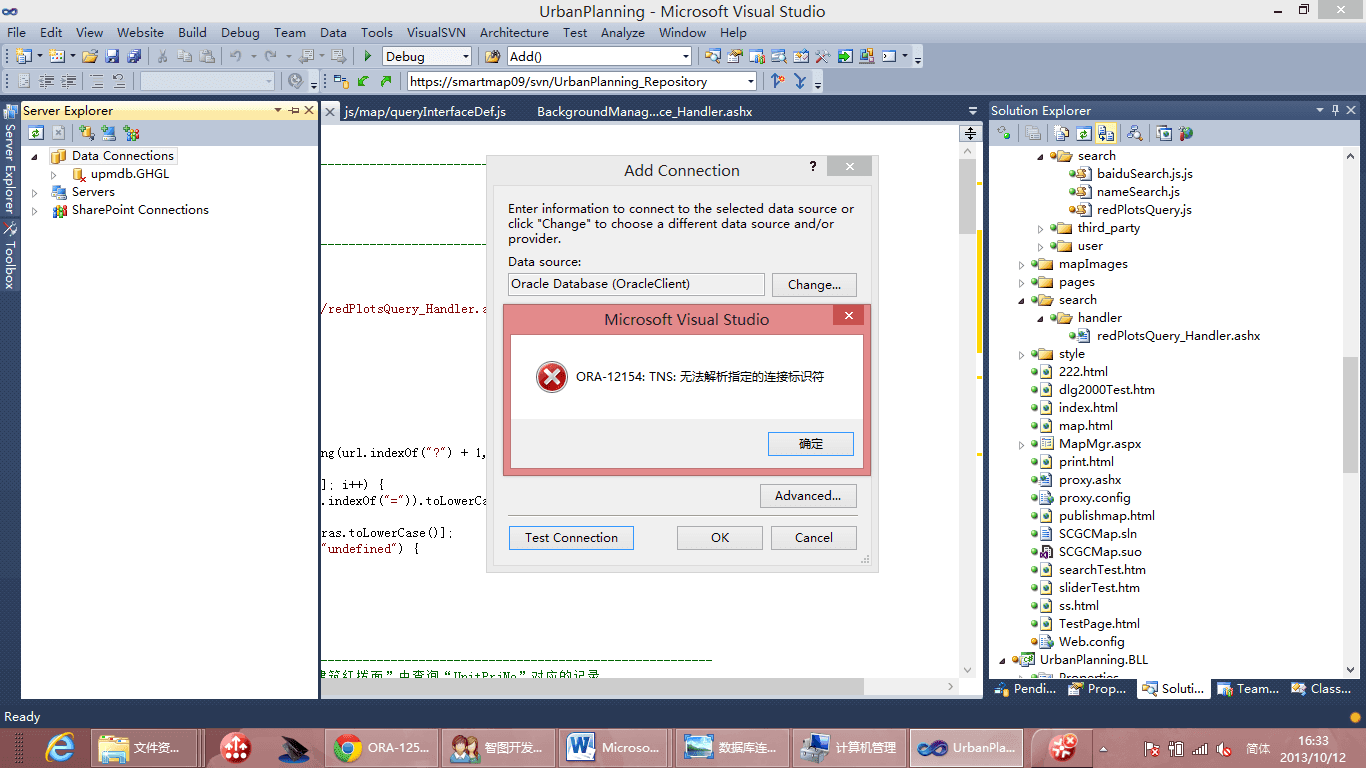Open the Debug configuration dropdown

(x=465, y=56)
